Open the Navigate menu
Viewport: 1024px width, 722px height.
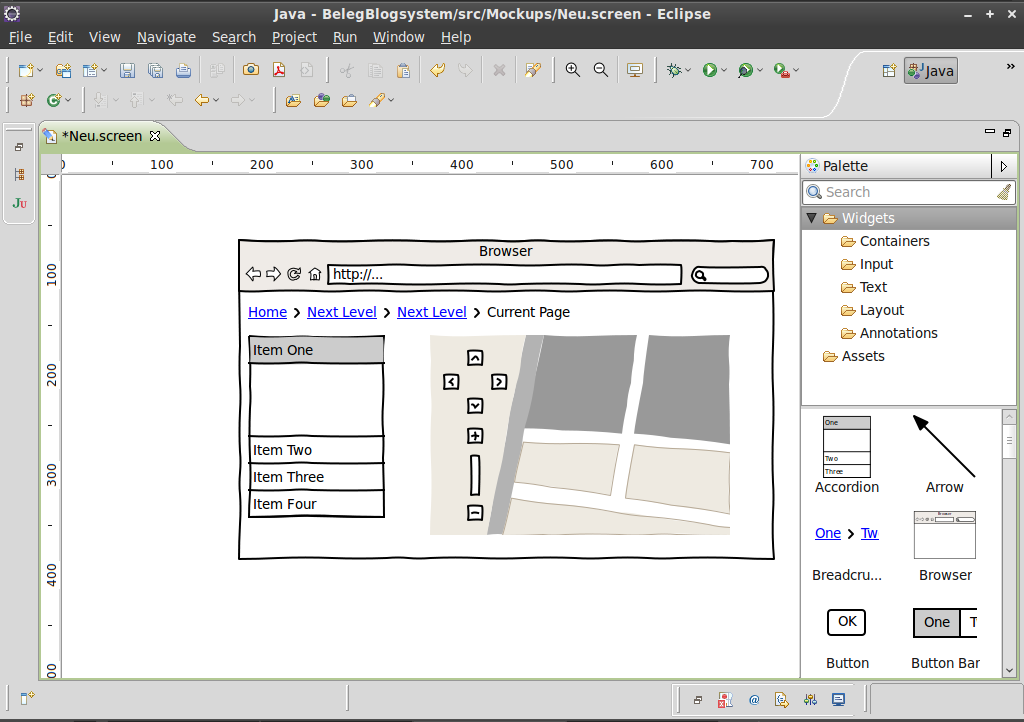point(166,37)
